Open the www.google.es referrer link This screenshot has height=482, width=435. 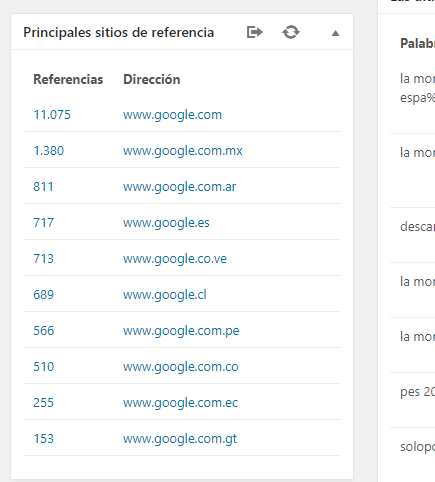(x=166, y=223)
